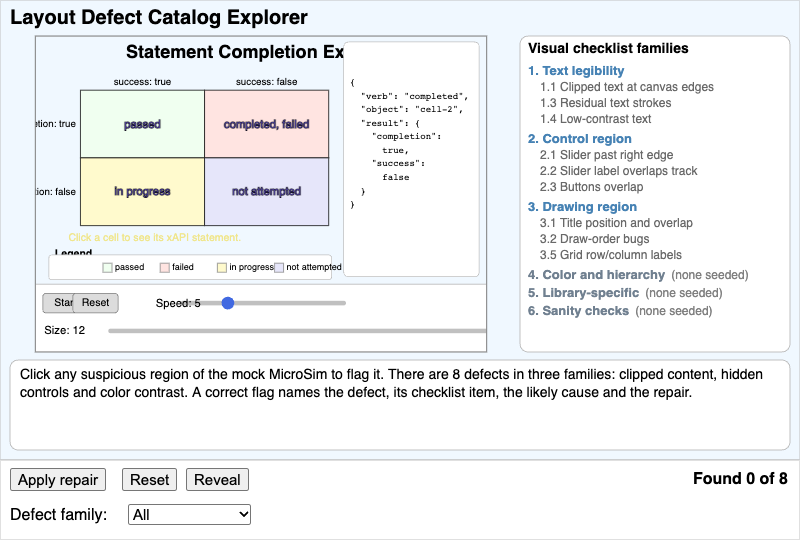Select '2.1 Slider past right edge'

(607, 155)
